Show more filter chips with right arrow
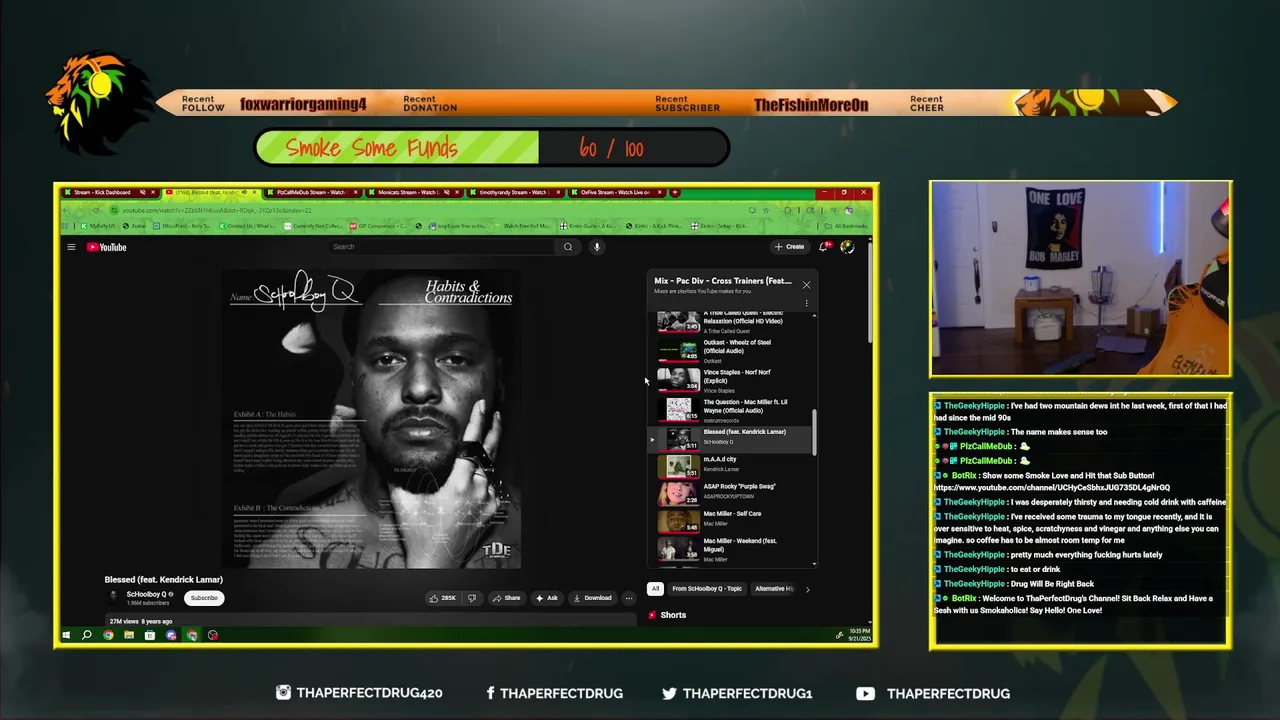This screenshot has height=720, width=1280. pos(807,589)
